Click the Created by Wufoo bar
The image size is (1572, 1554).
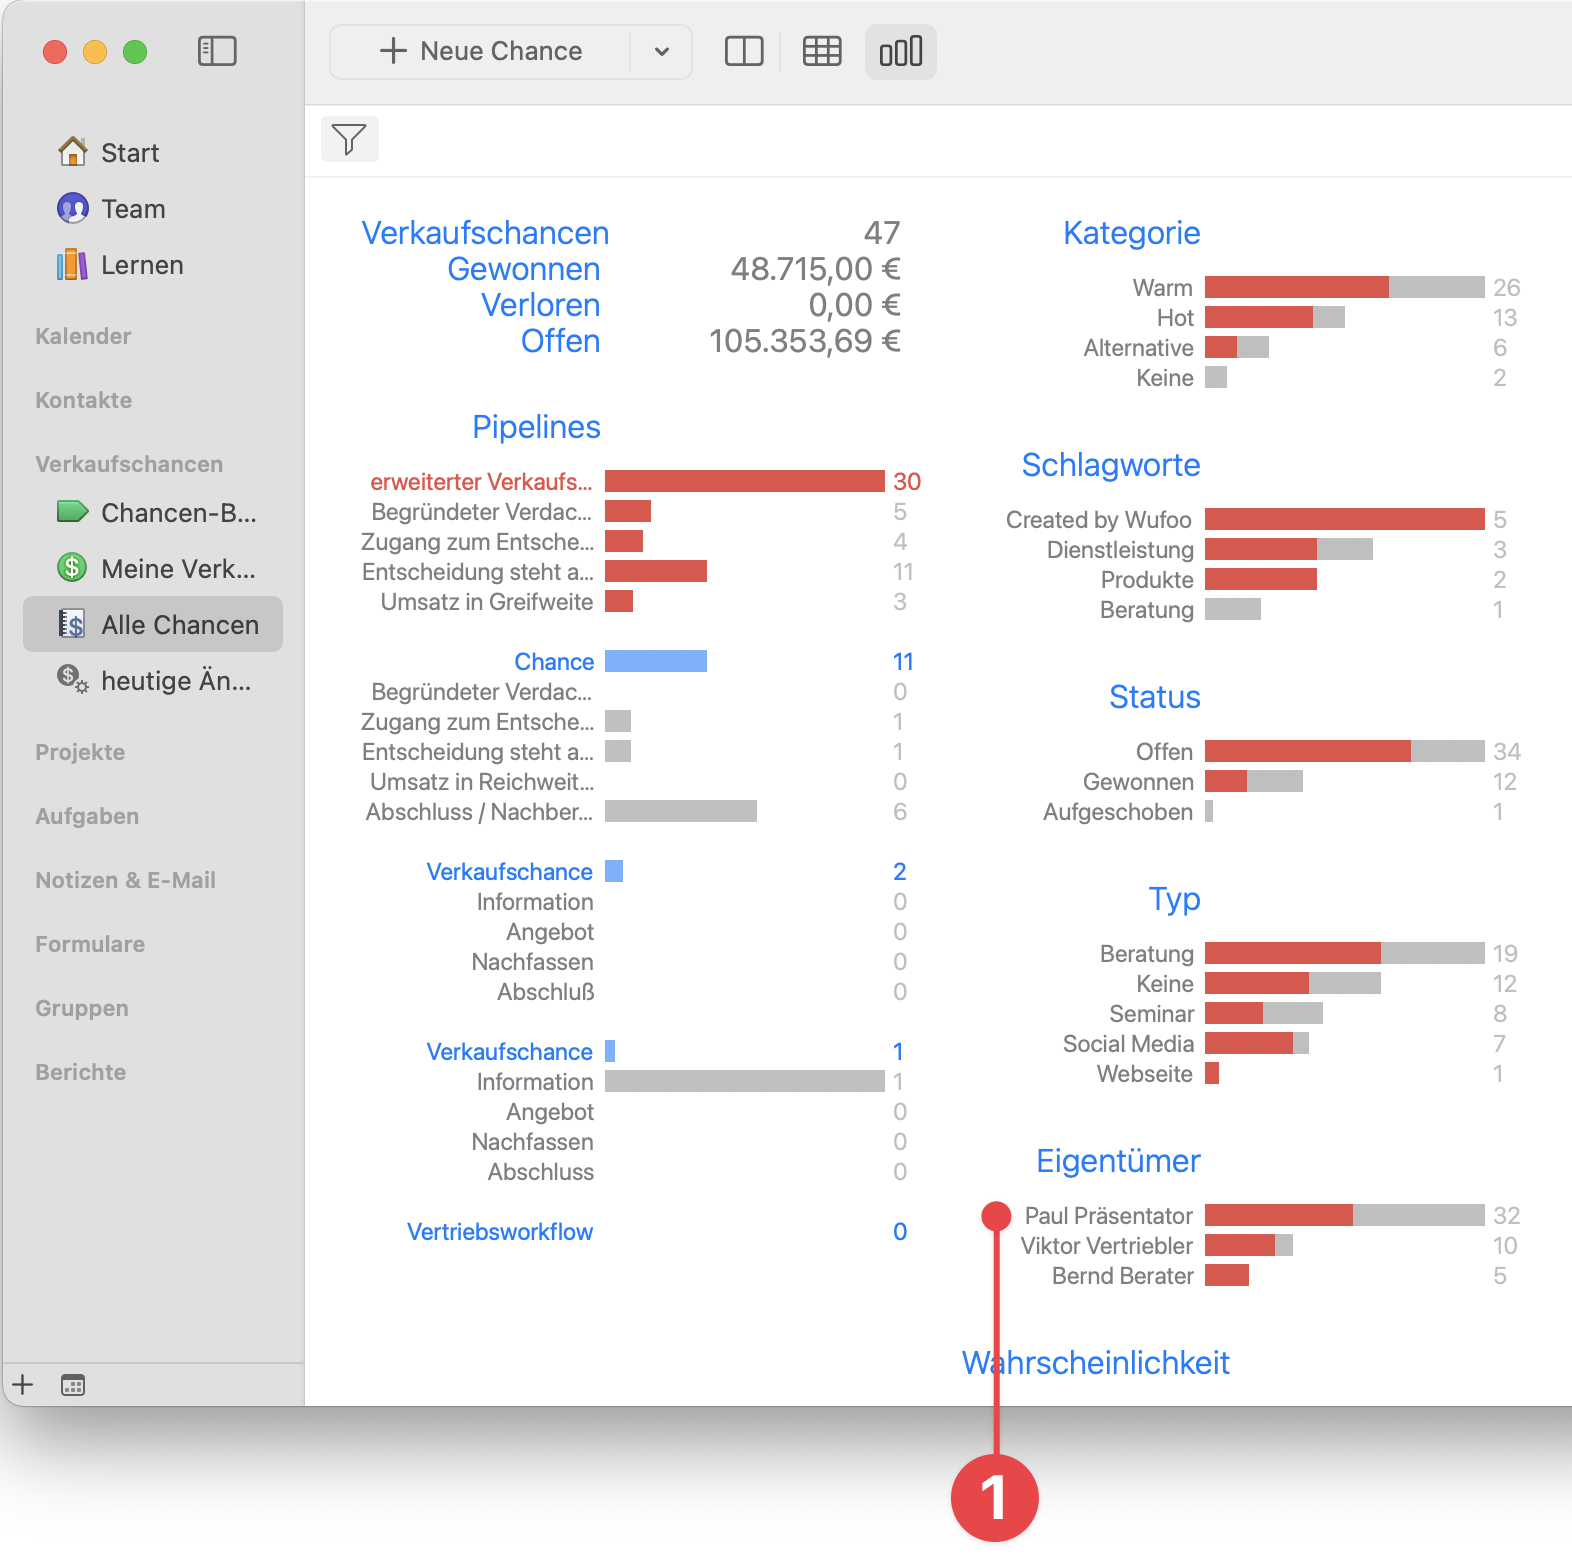(x=1344, y=520)
